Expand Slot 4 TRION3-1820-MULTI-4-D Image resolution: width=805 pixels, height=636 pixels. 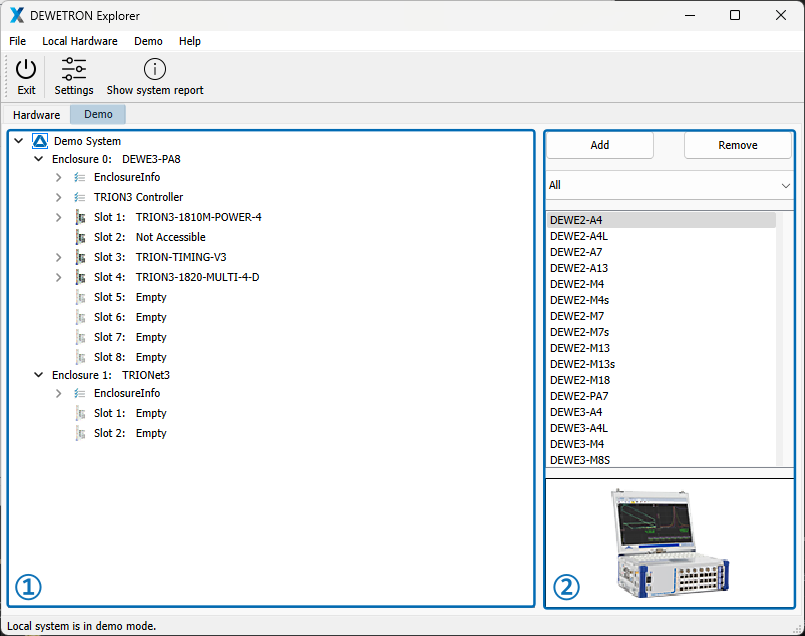[59, 277]
